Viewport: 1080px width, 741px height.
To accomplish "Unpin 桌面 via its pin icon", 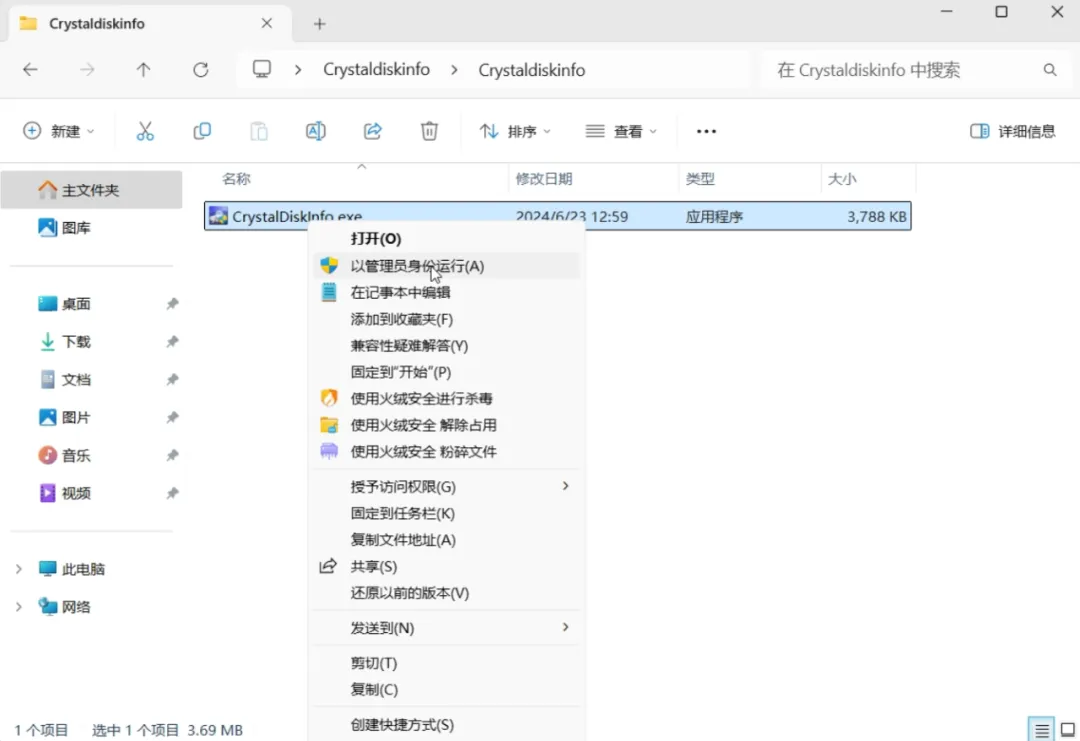I will (x=172, y=304).
